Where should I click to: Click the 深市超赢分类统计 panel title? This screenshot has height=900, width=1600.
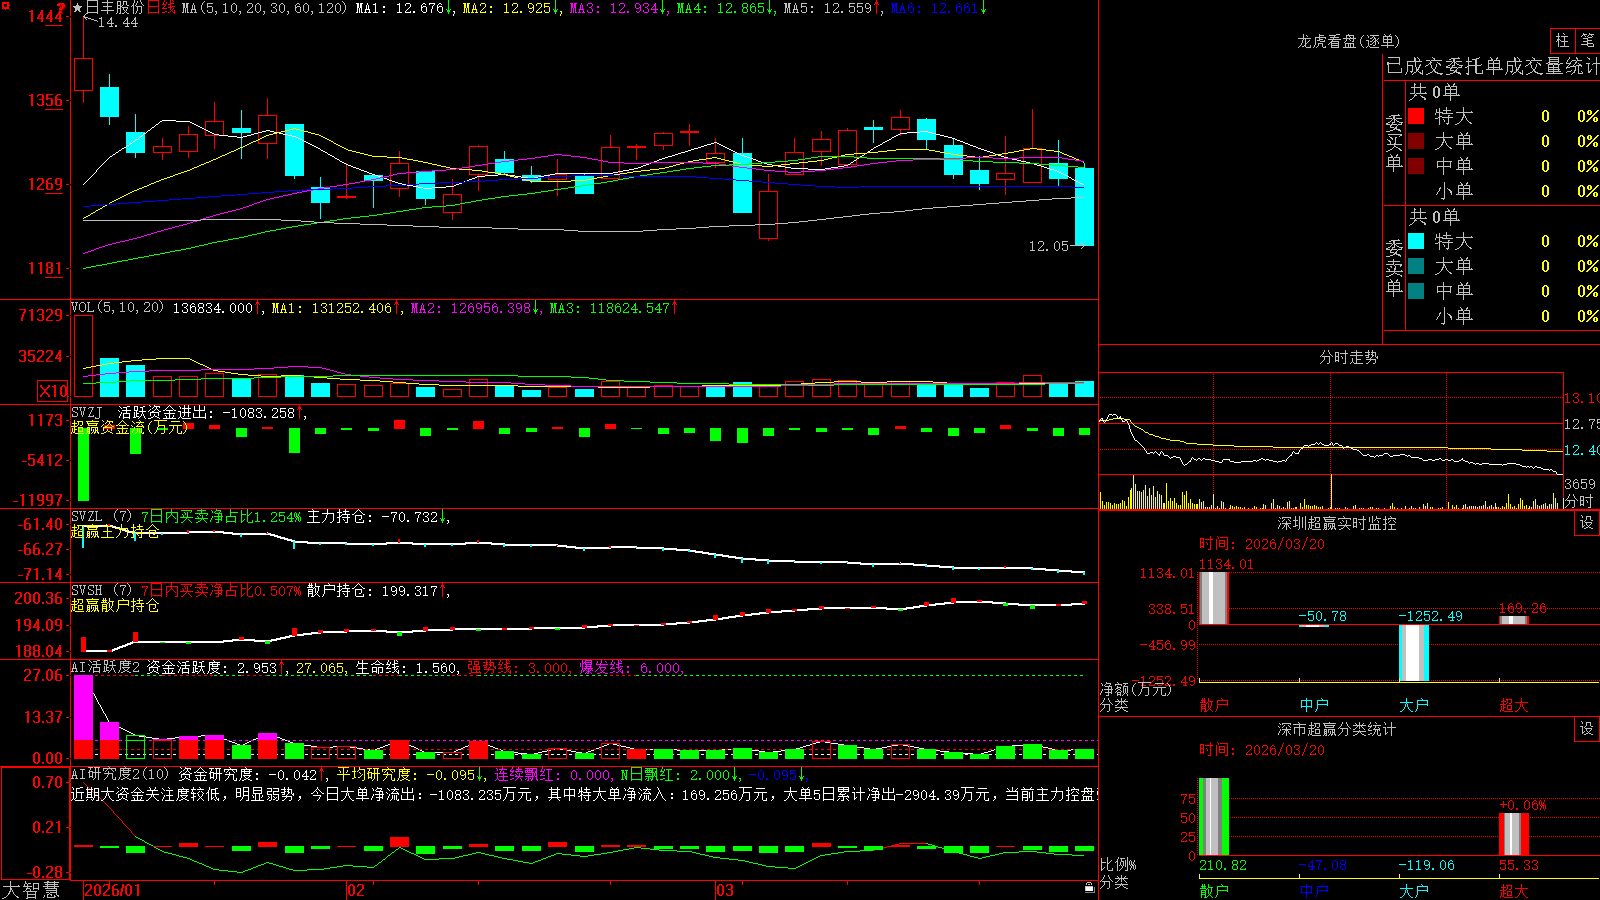pyautogui.click(x=1337, y=729)
